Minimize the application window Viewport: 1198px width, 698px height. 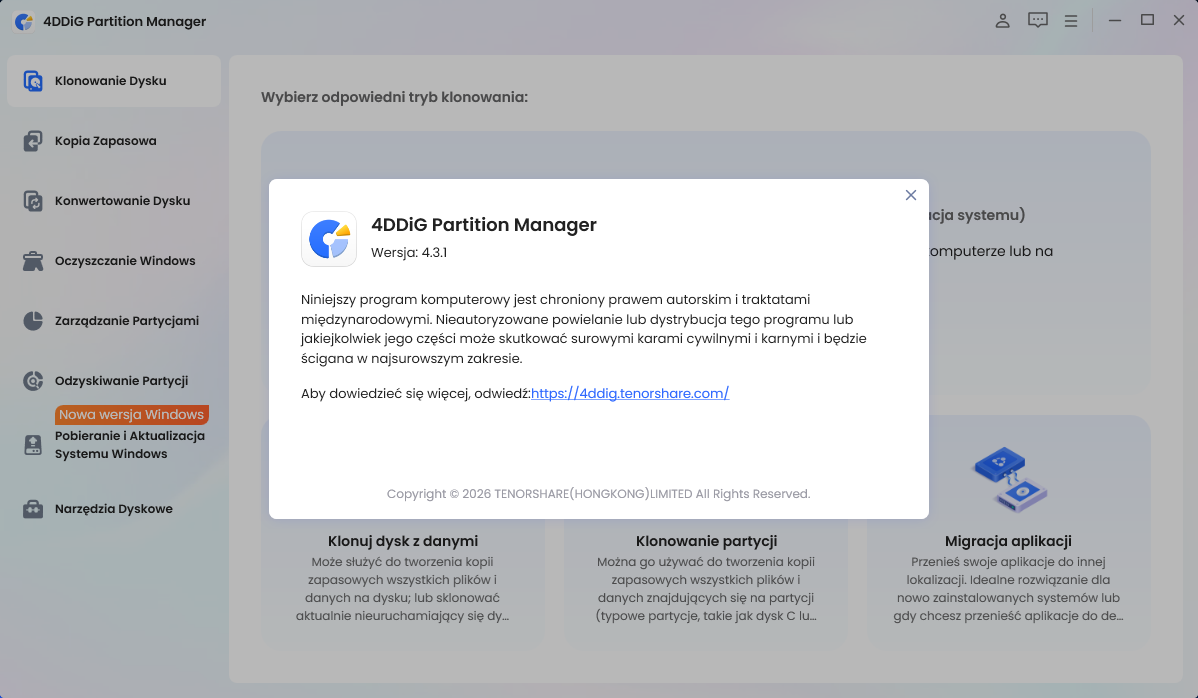point(1115,21)
